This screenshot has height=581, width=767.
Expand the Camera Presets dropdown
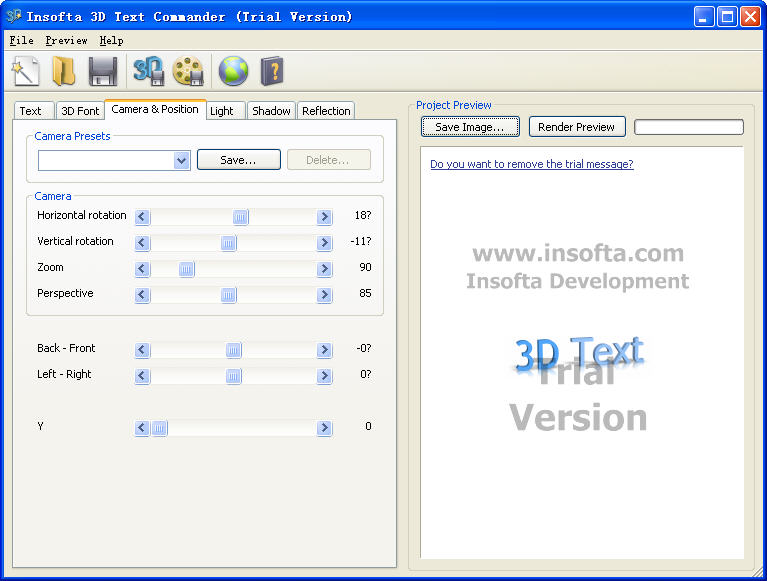click(181, 160)
